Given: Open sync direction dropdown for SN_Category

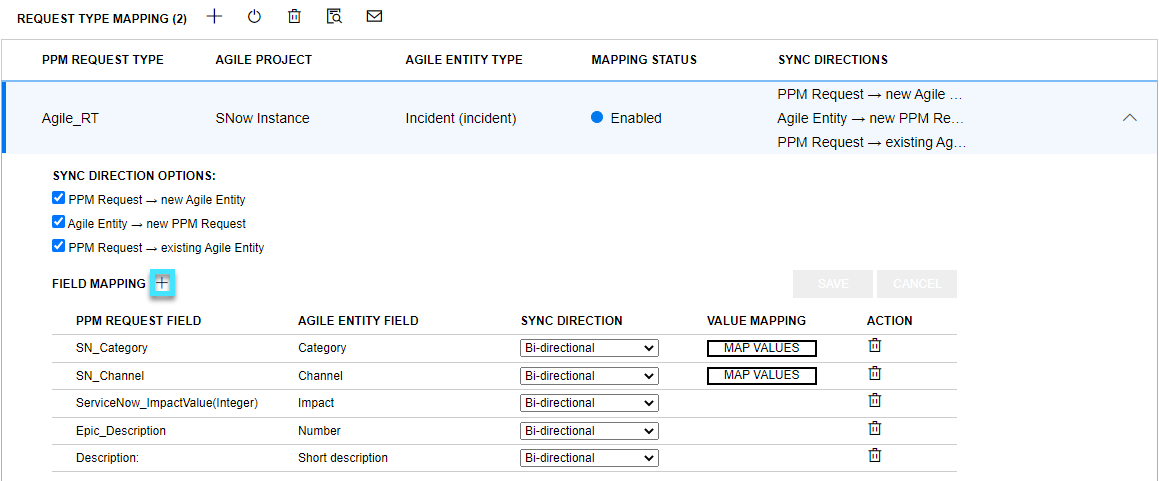Looking at the screenshot, I should tap(589, 348).
